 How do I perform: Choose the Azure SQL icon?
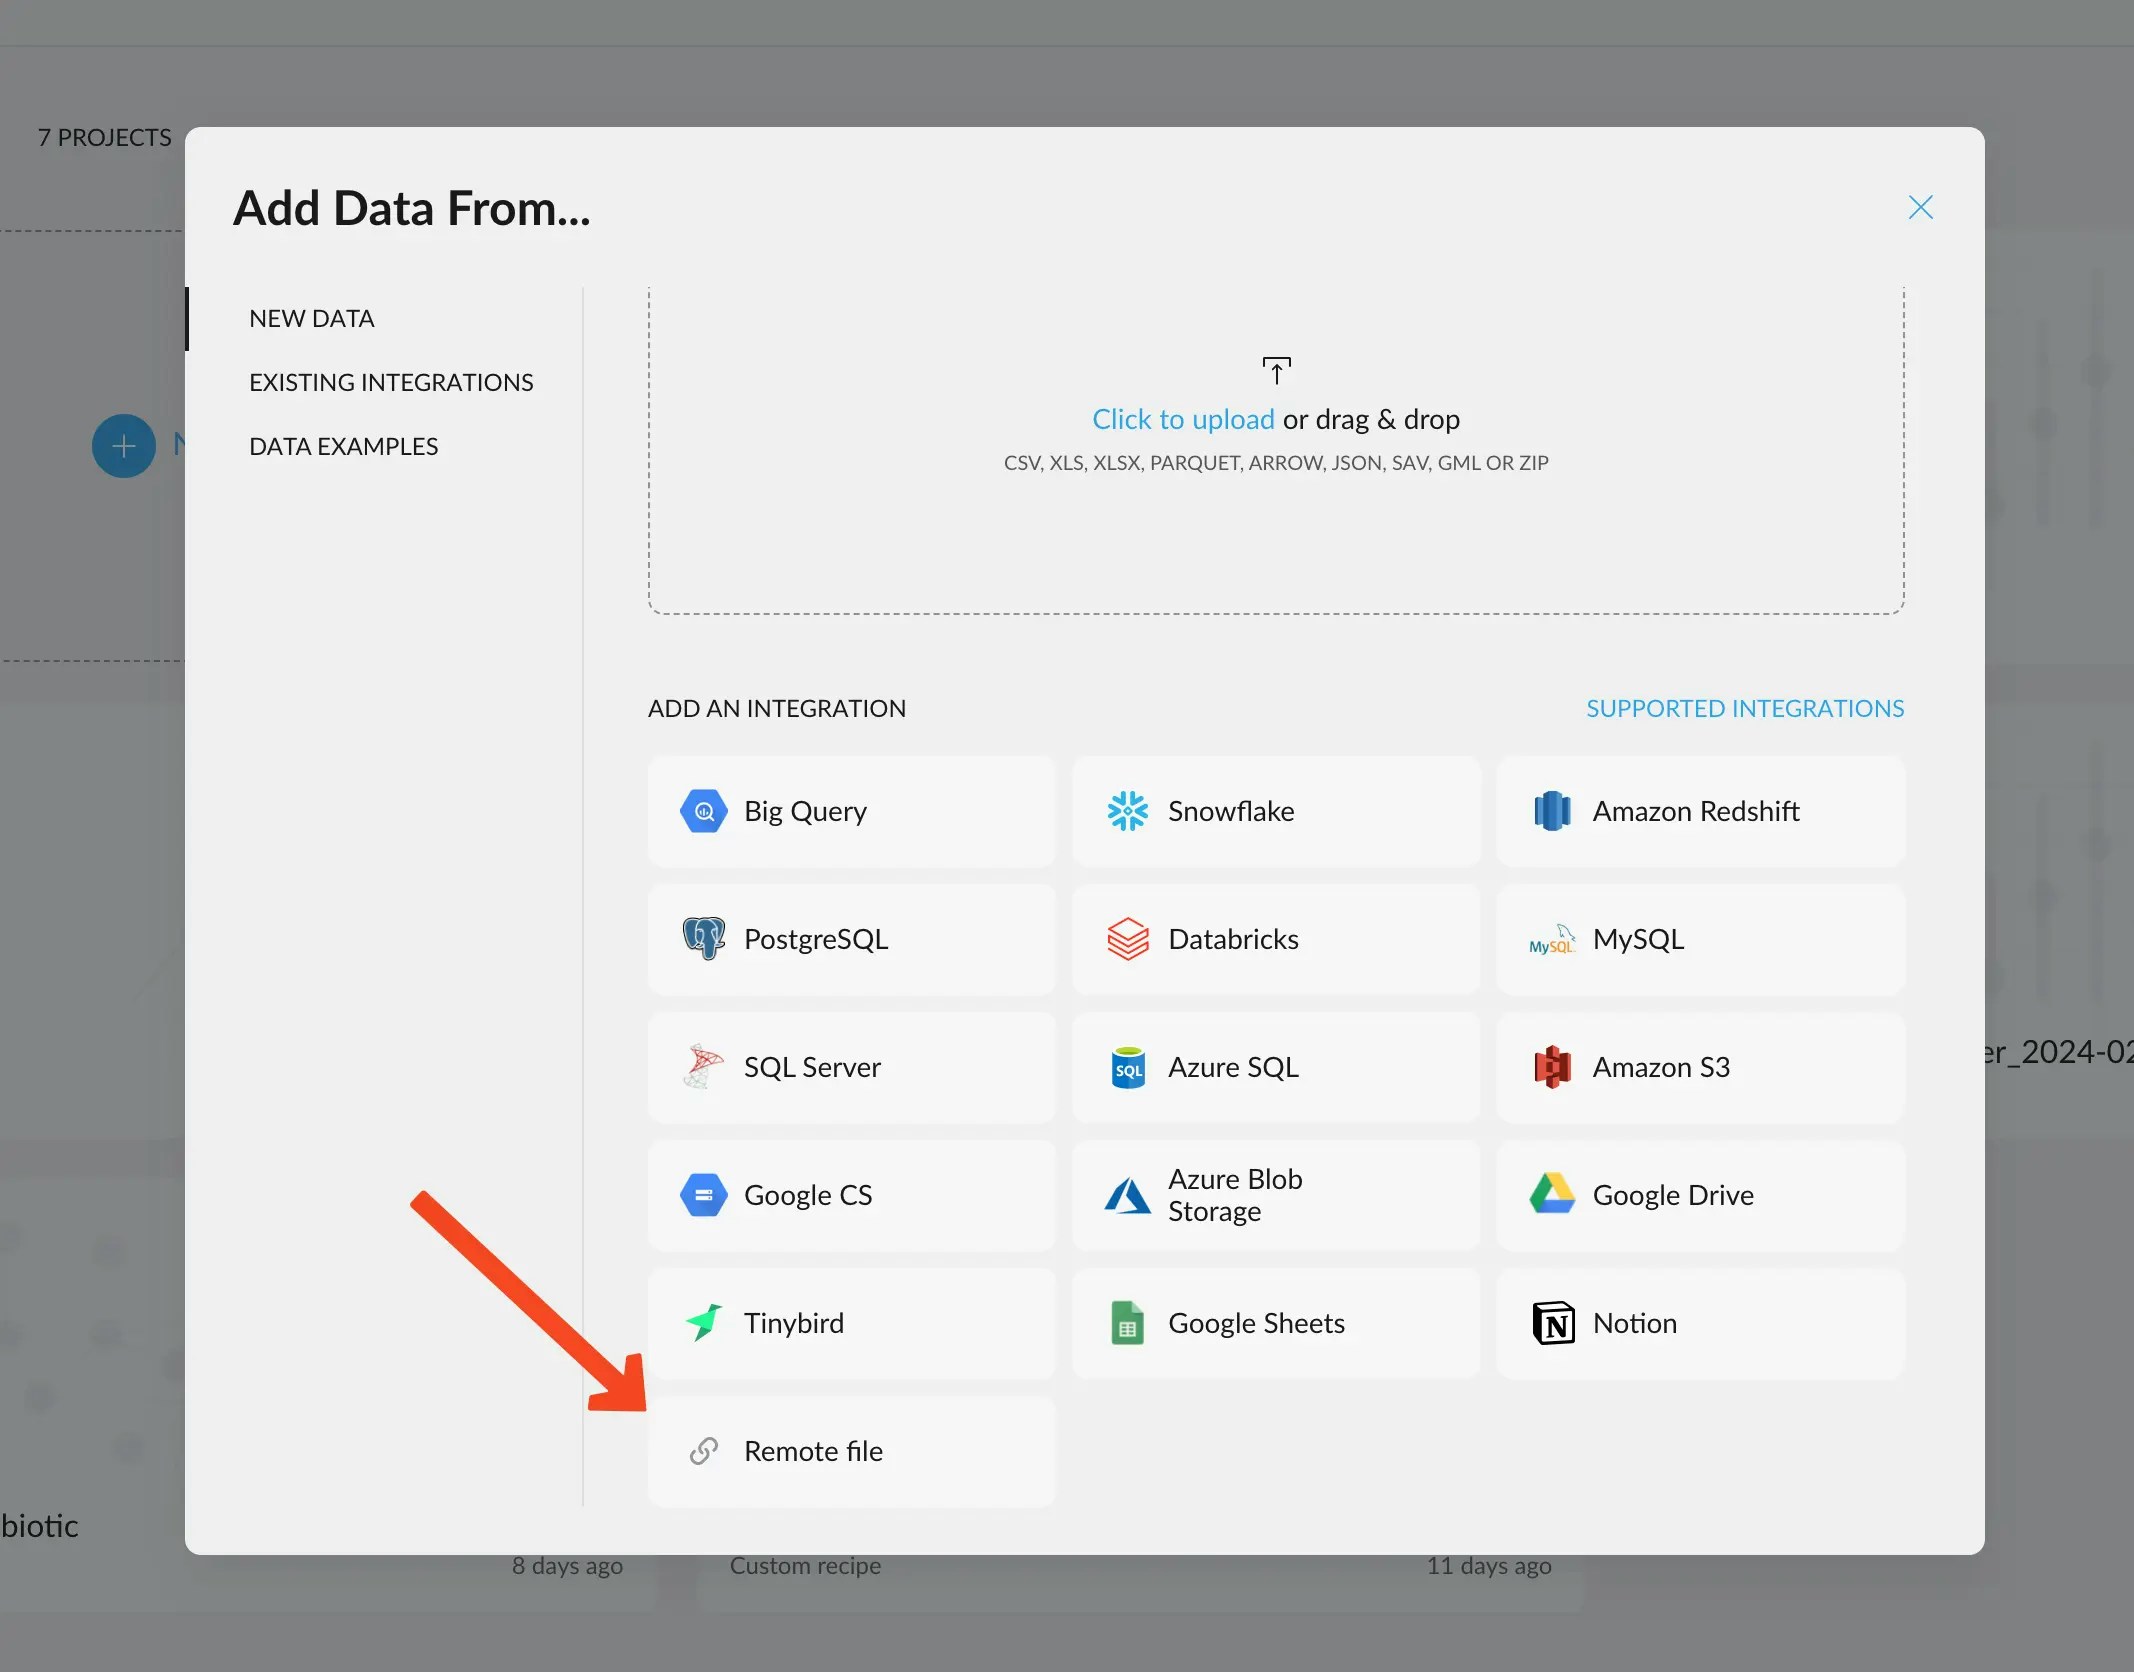click(1127, 1068)
